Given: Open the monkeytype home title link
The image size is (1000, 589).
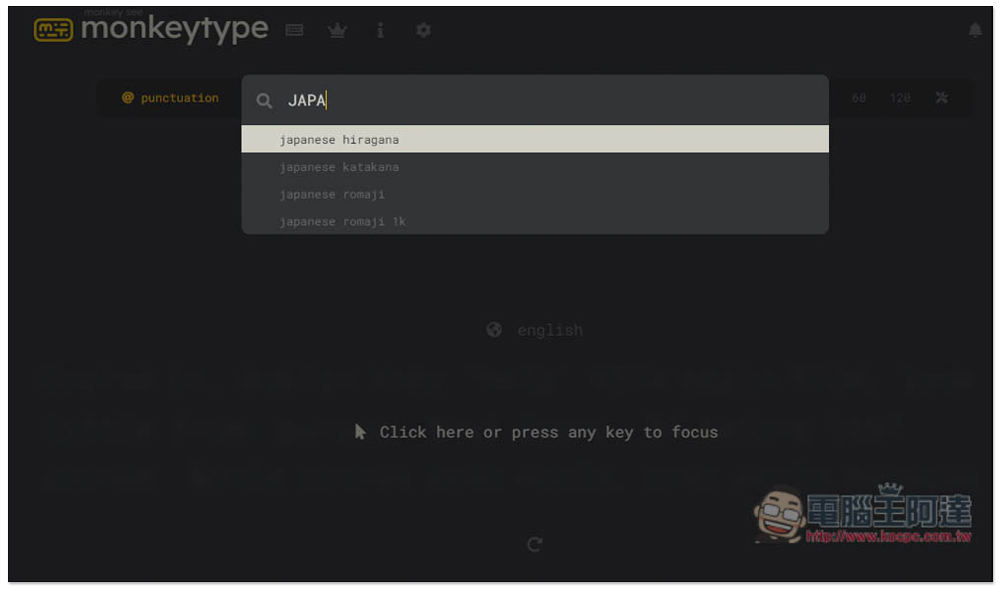Looking at the screenshot, I should (174, 29).
